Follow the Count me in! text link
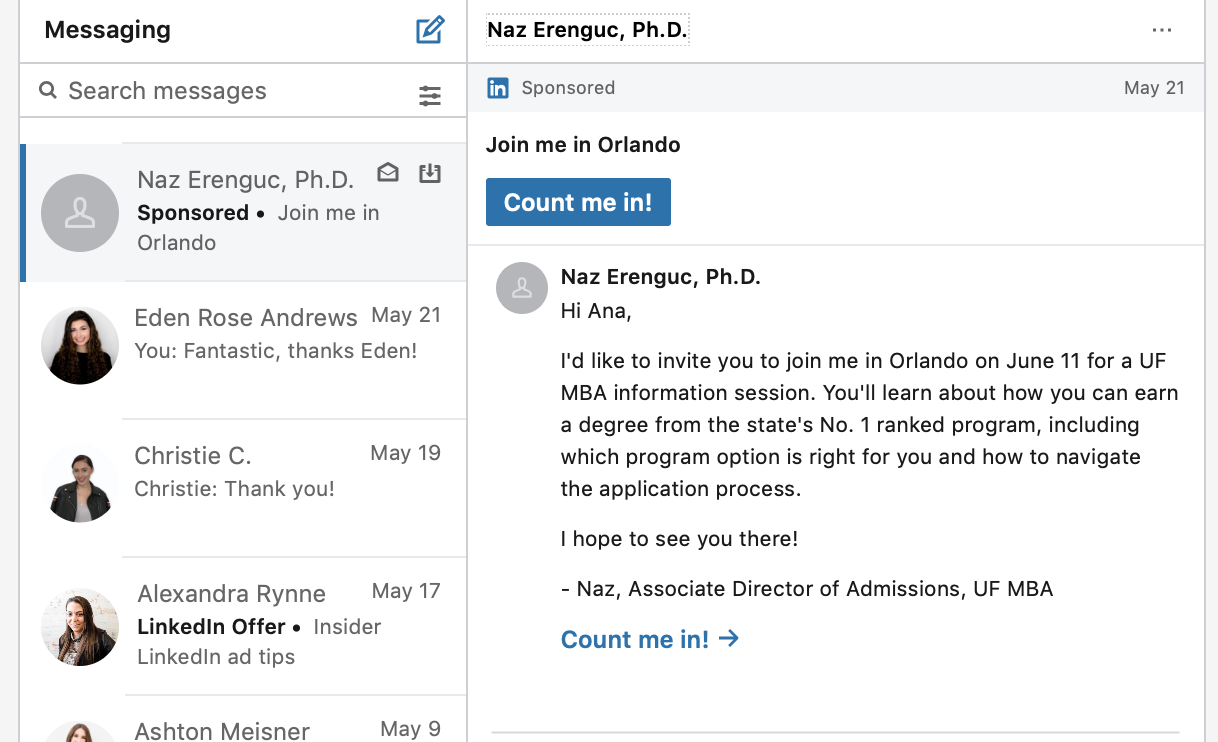The image size is (1218, 742). (635, 639)
